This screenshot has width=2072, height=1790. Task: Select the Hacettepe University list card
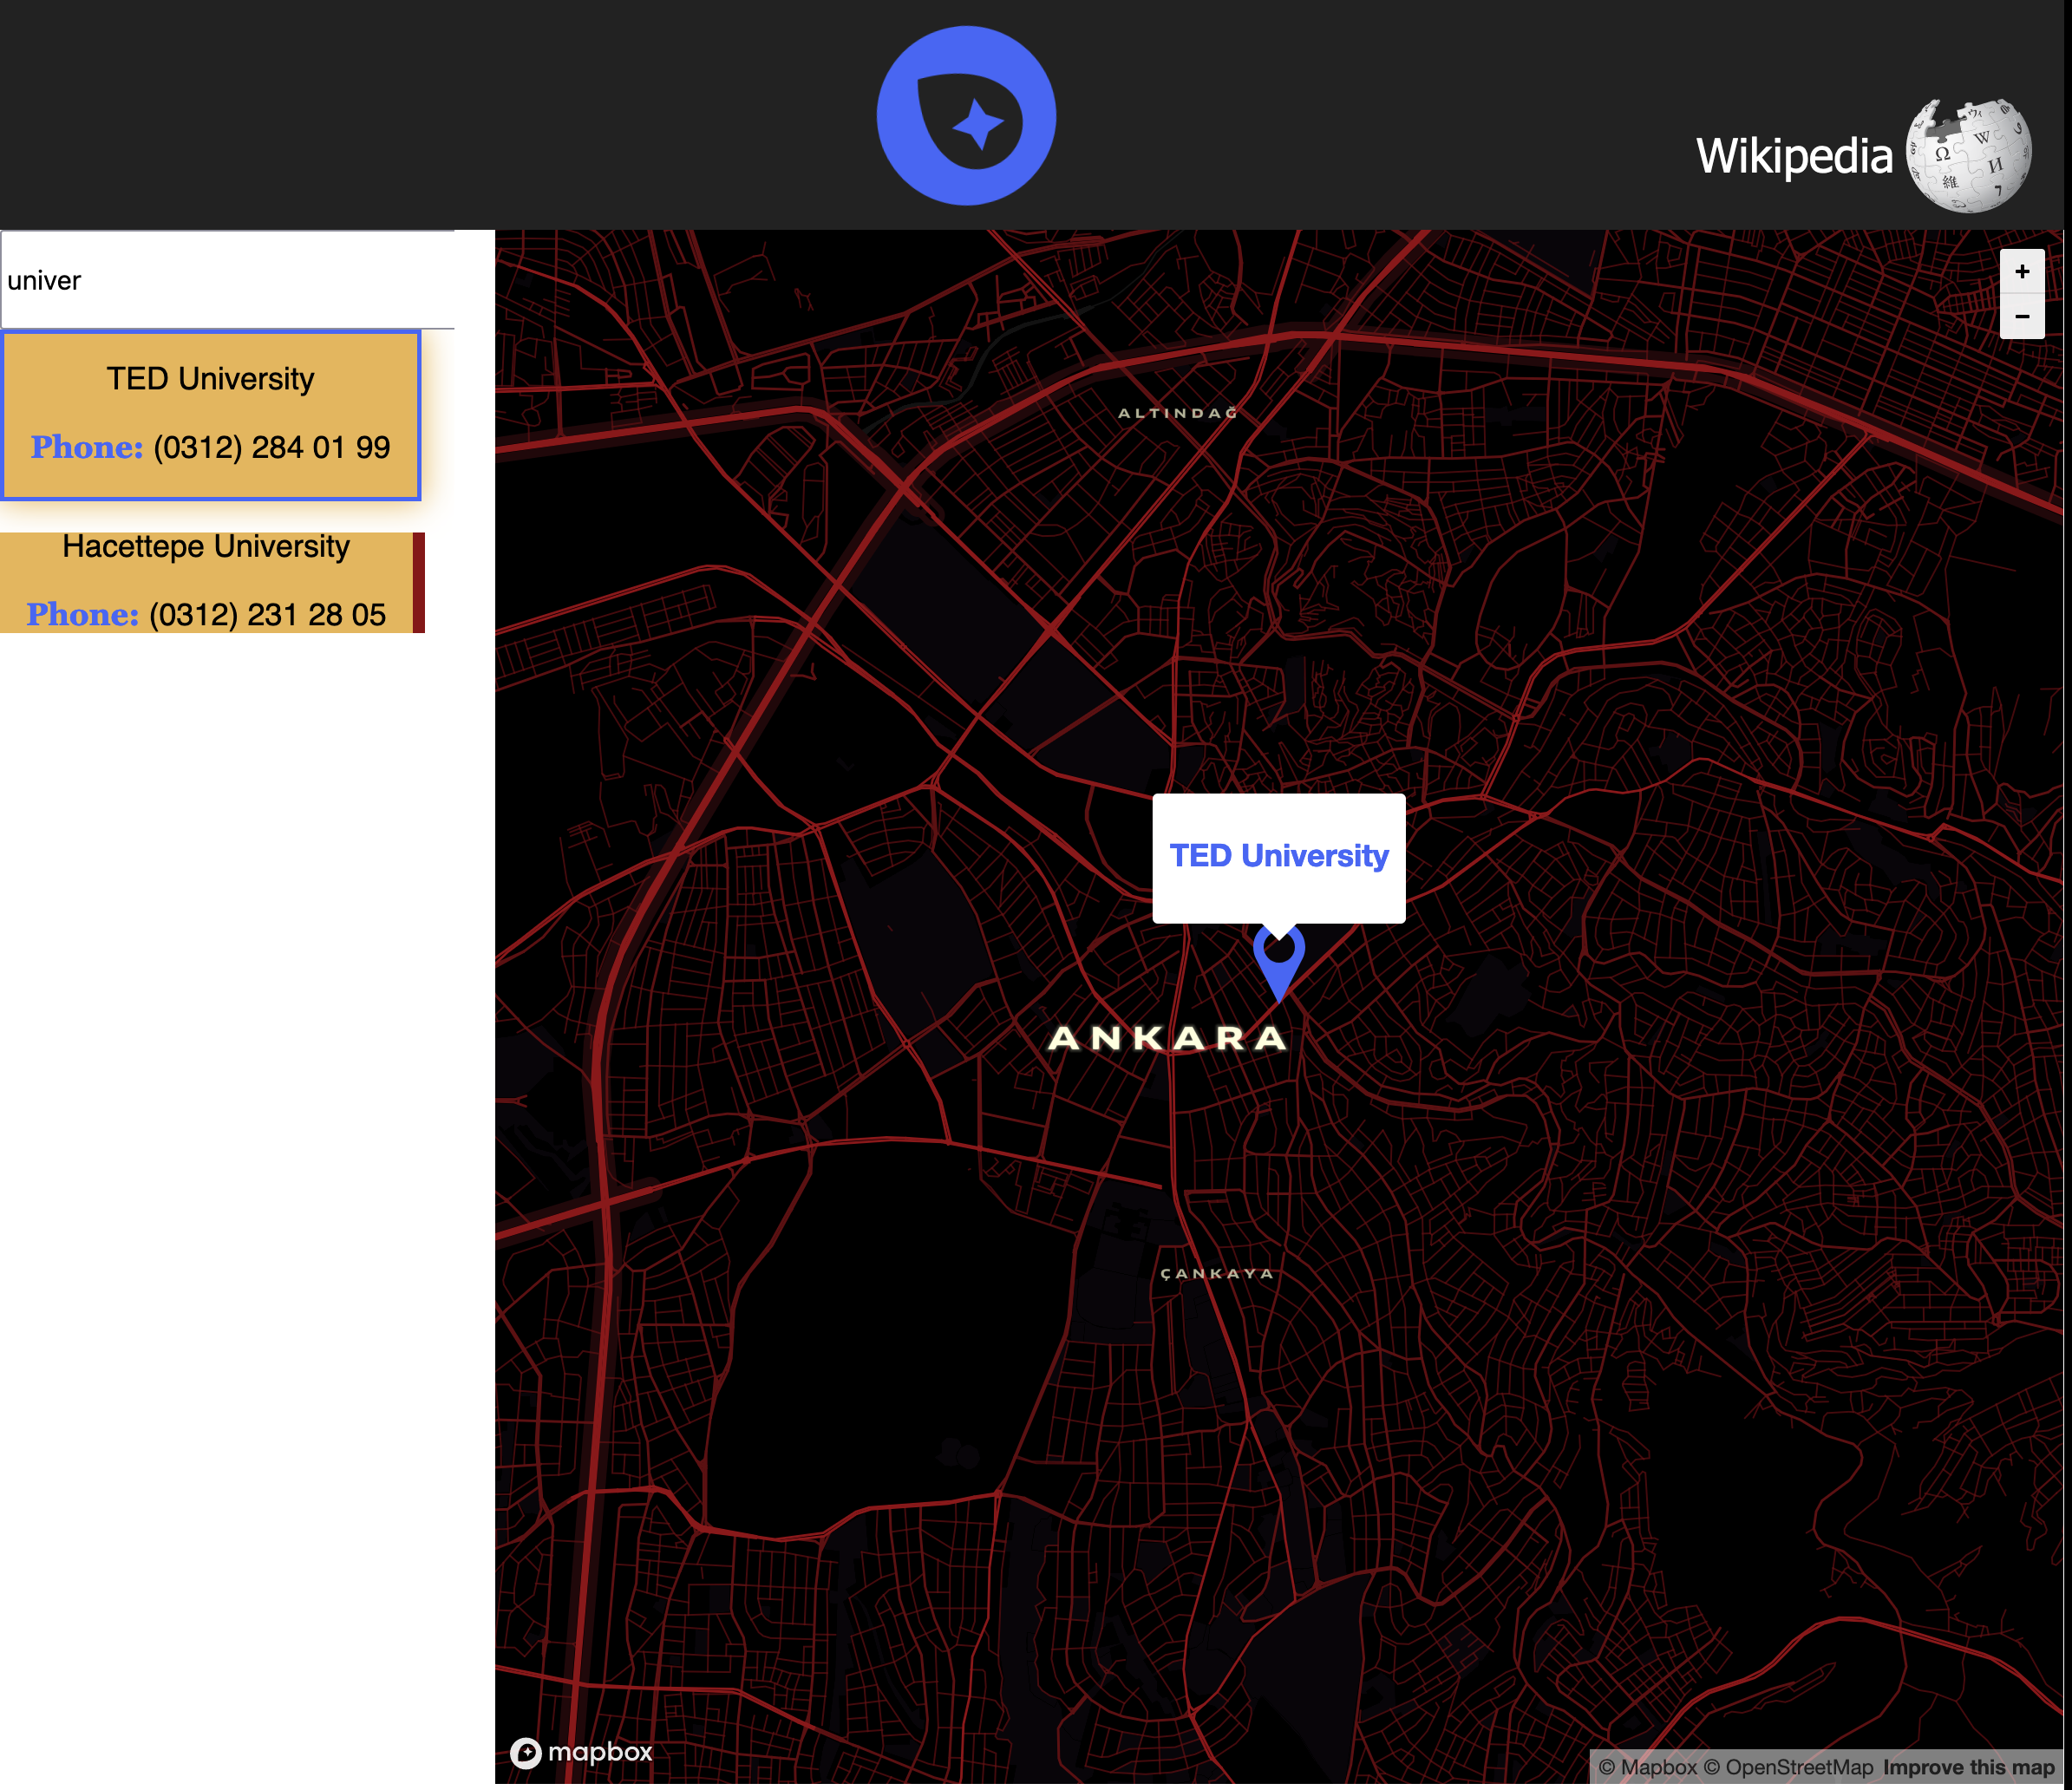210,582
